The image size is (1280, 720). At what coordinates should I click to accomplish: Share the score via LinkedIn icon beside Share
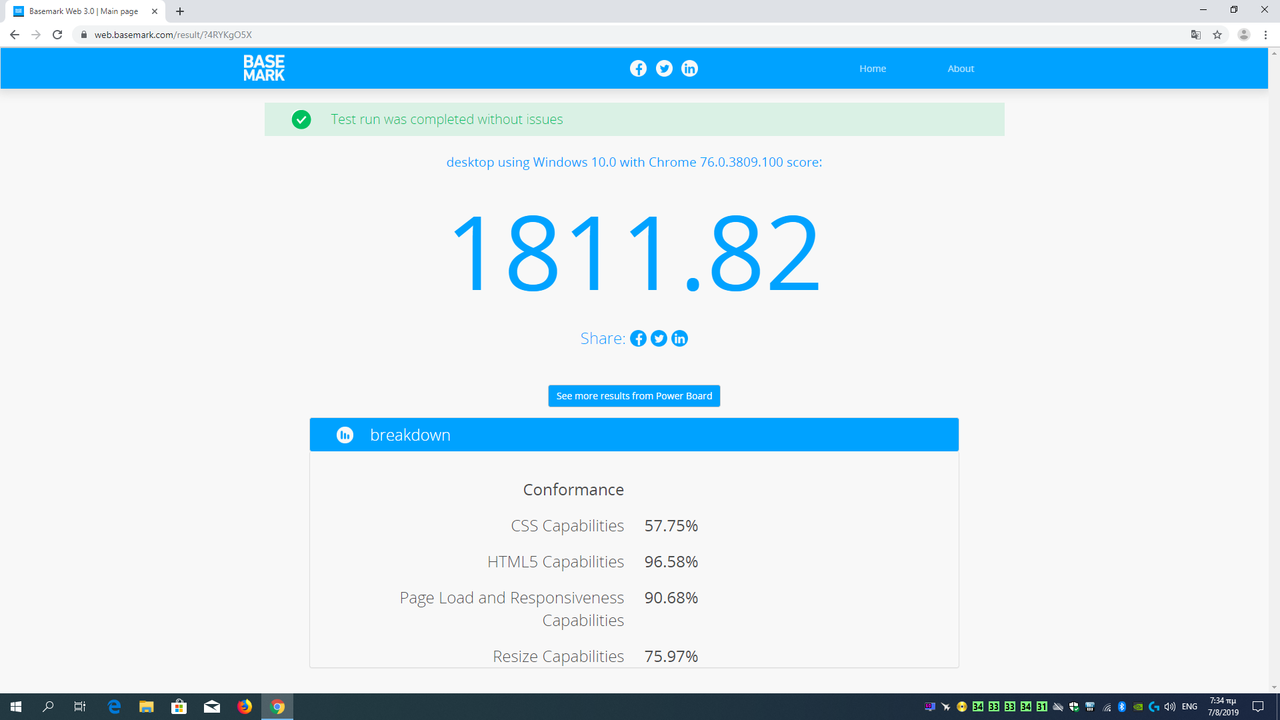pos(680,338)
